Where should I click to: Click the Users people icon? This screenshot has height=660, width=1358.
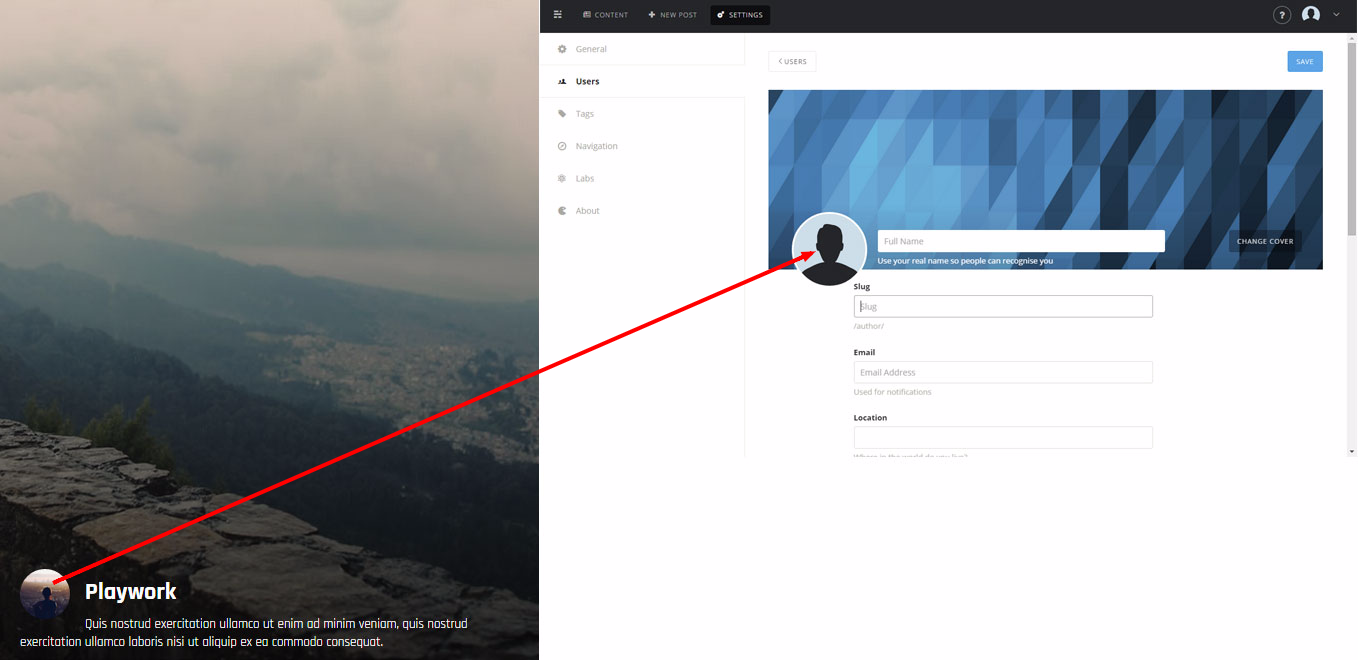pyautogui.click(x=562, y=81)
